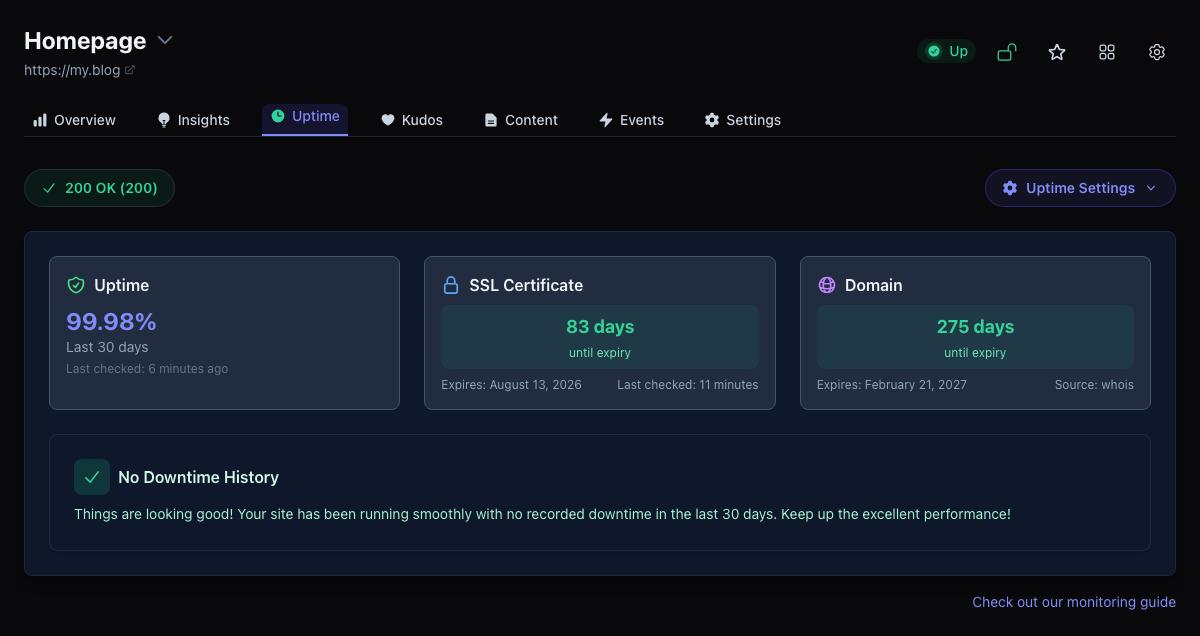Image resolution: width=1200 pixels, height=636 pixels.
Task: Switch to the Insights tab
Action: point(194,120)
